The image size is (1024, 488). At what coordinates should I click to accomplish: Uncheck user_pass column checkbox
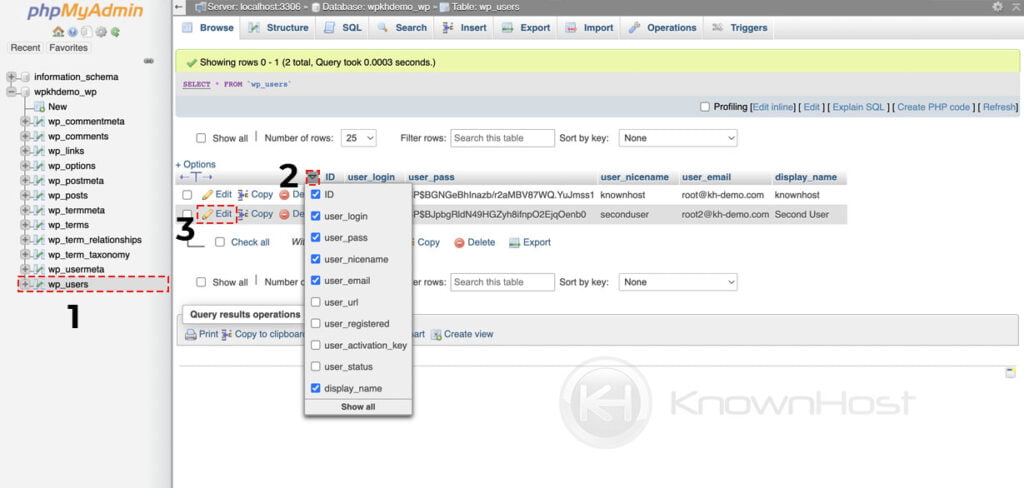click(315, 238)
